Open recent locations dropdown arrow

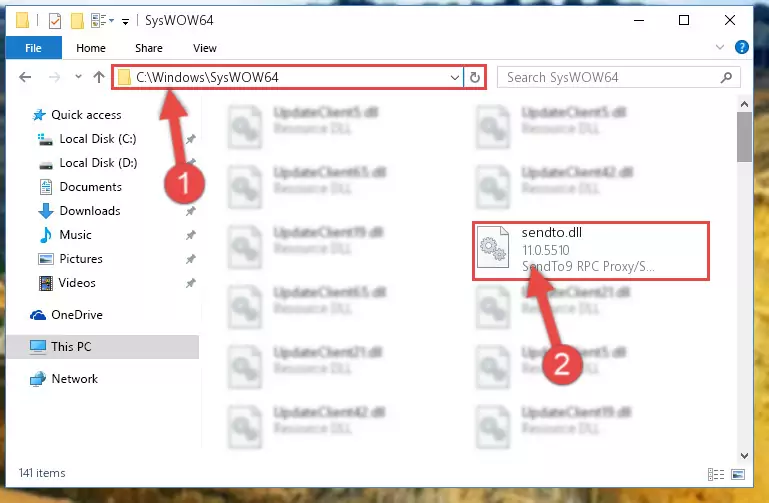[x=78, y=76]
